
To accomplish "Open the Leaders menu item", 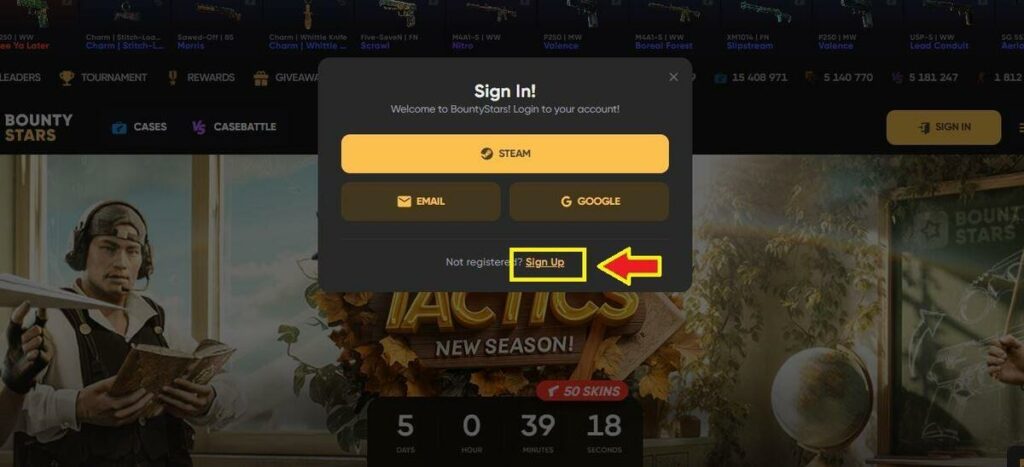I will 20,77.
